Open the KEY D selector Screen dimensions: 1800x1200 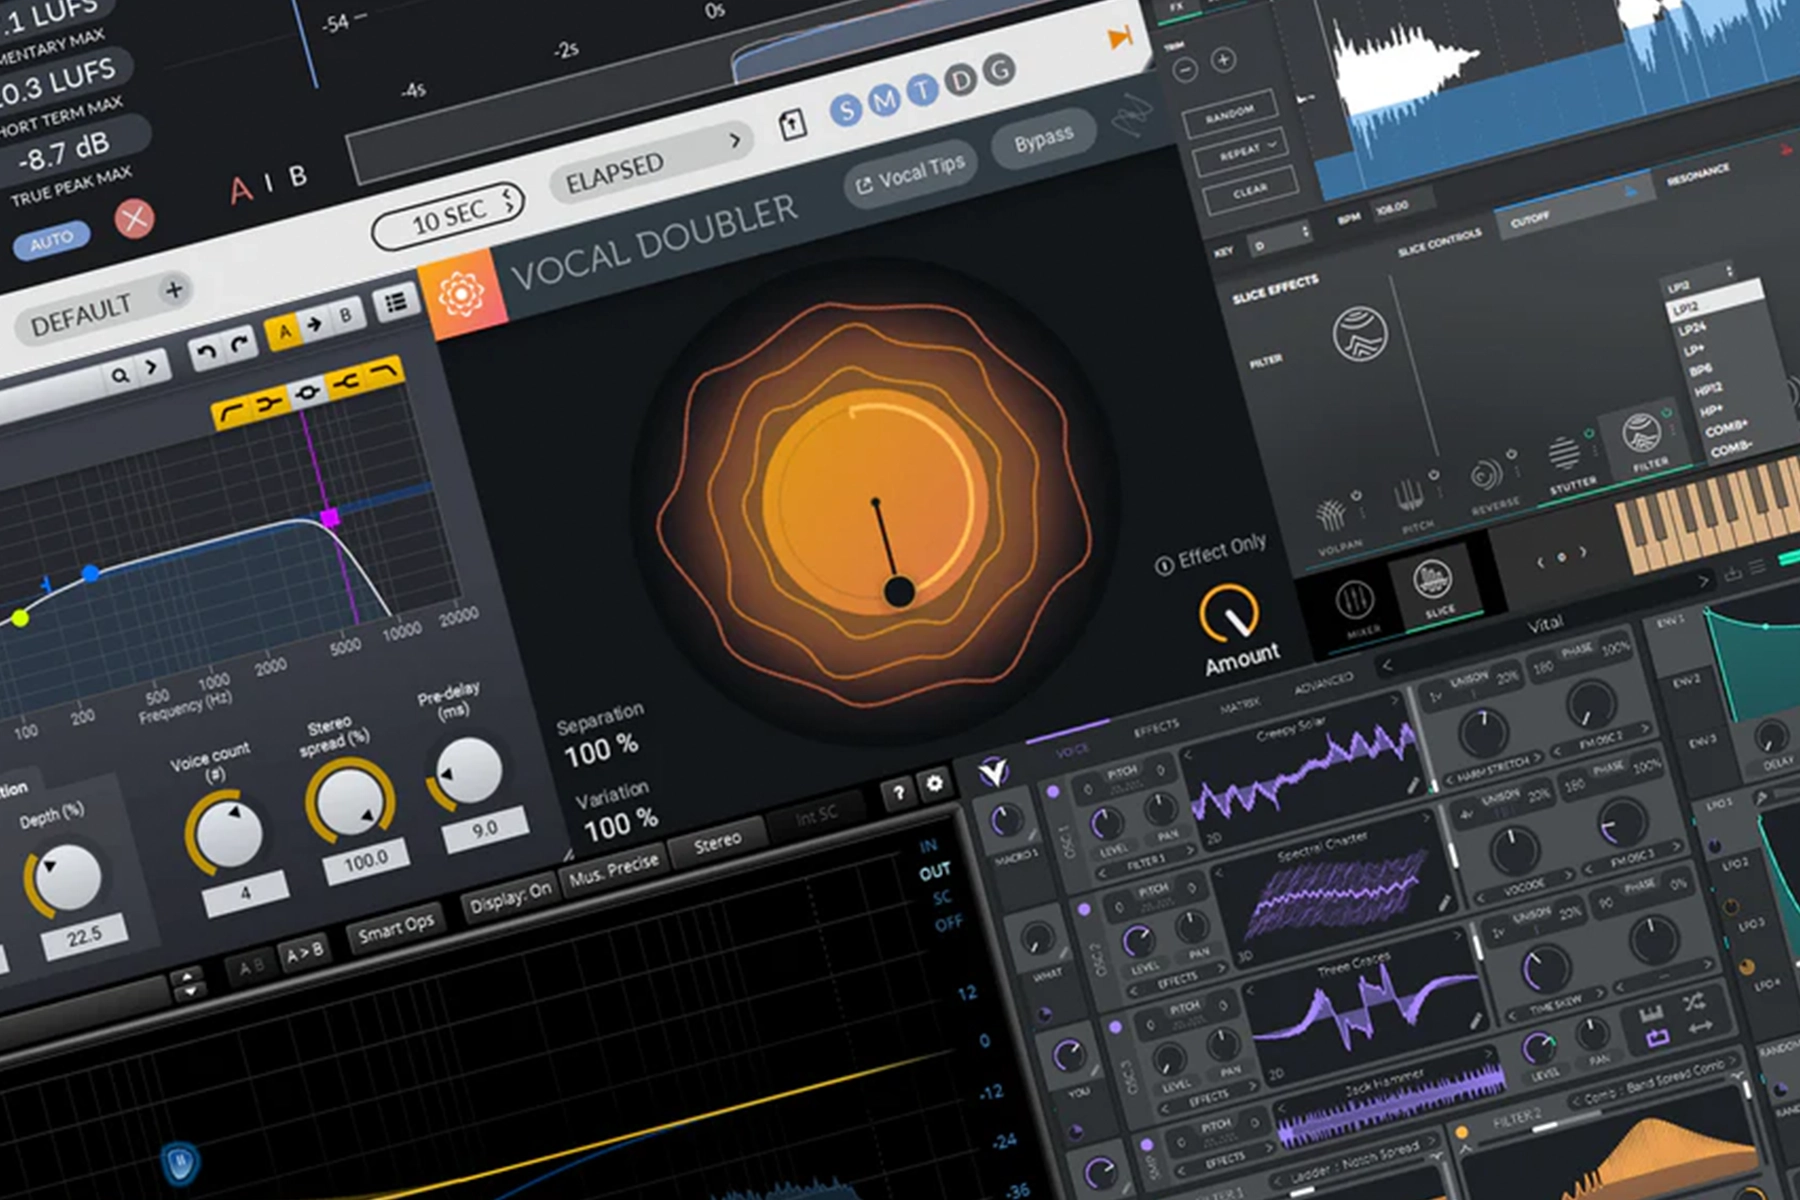click(1279, 239)
